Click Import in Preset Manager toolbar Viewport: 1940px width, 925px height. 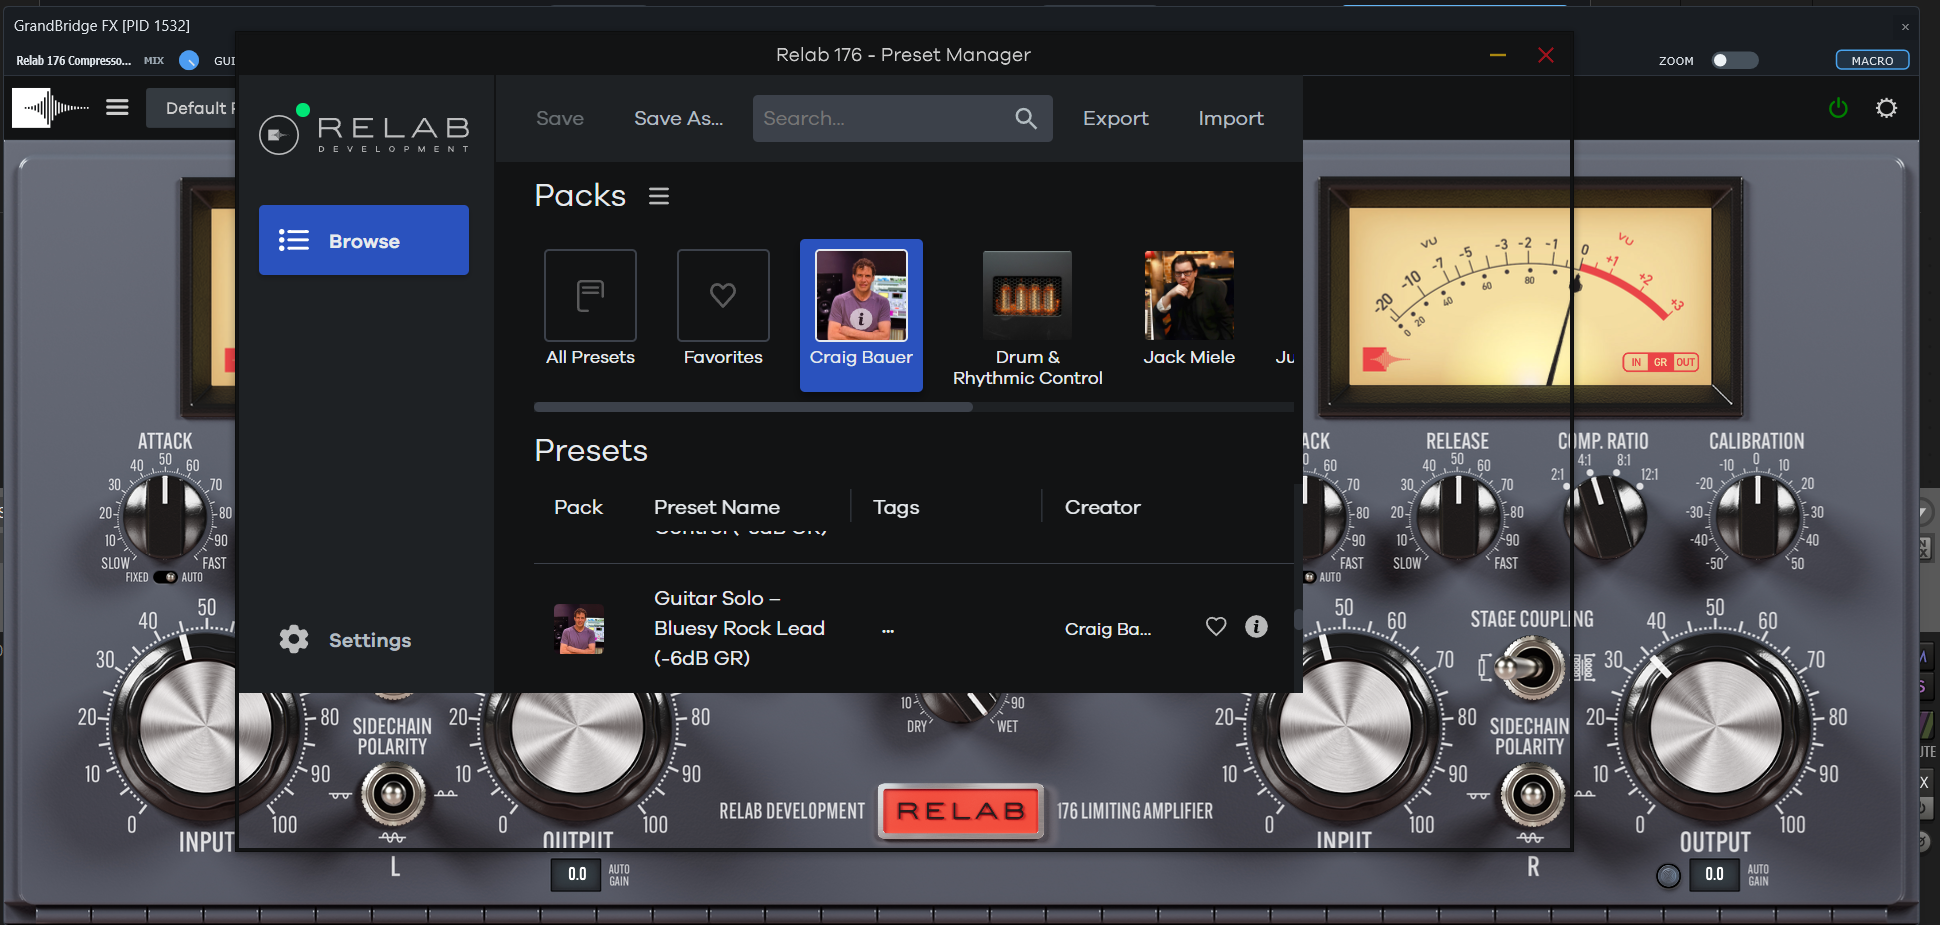pos(1231,118)
